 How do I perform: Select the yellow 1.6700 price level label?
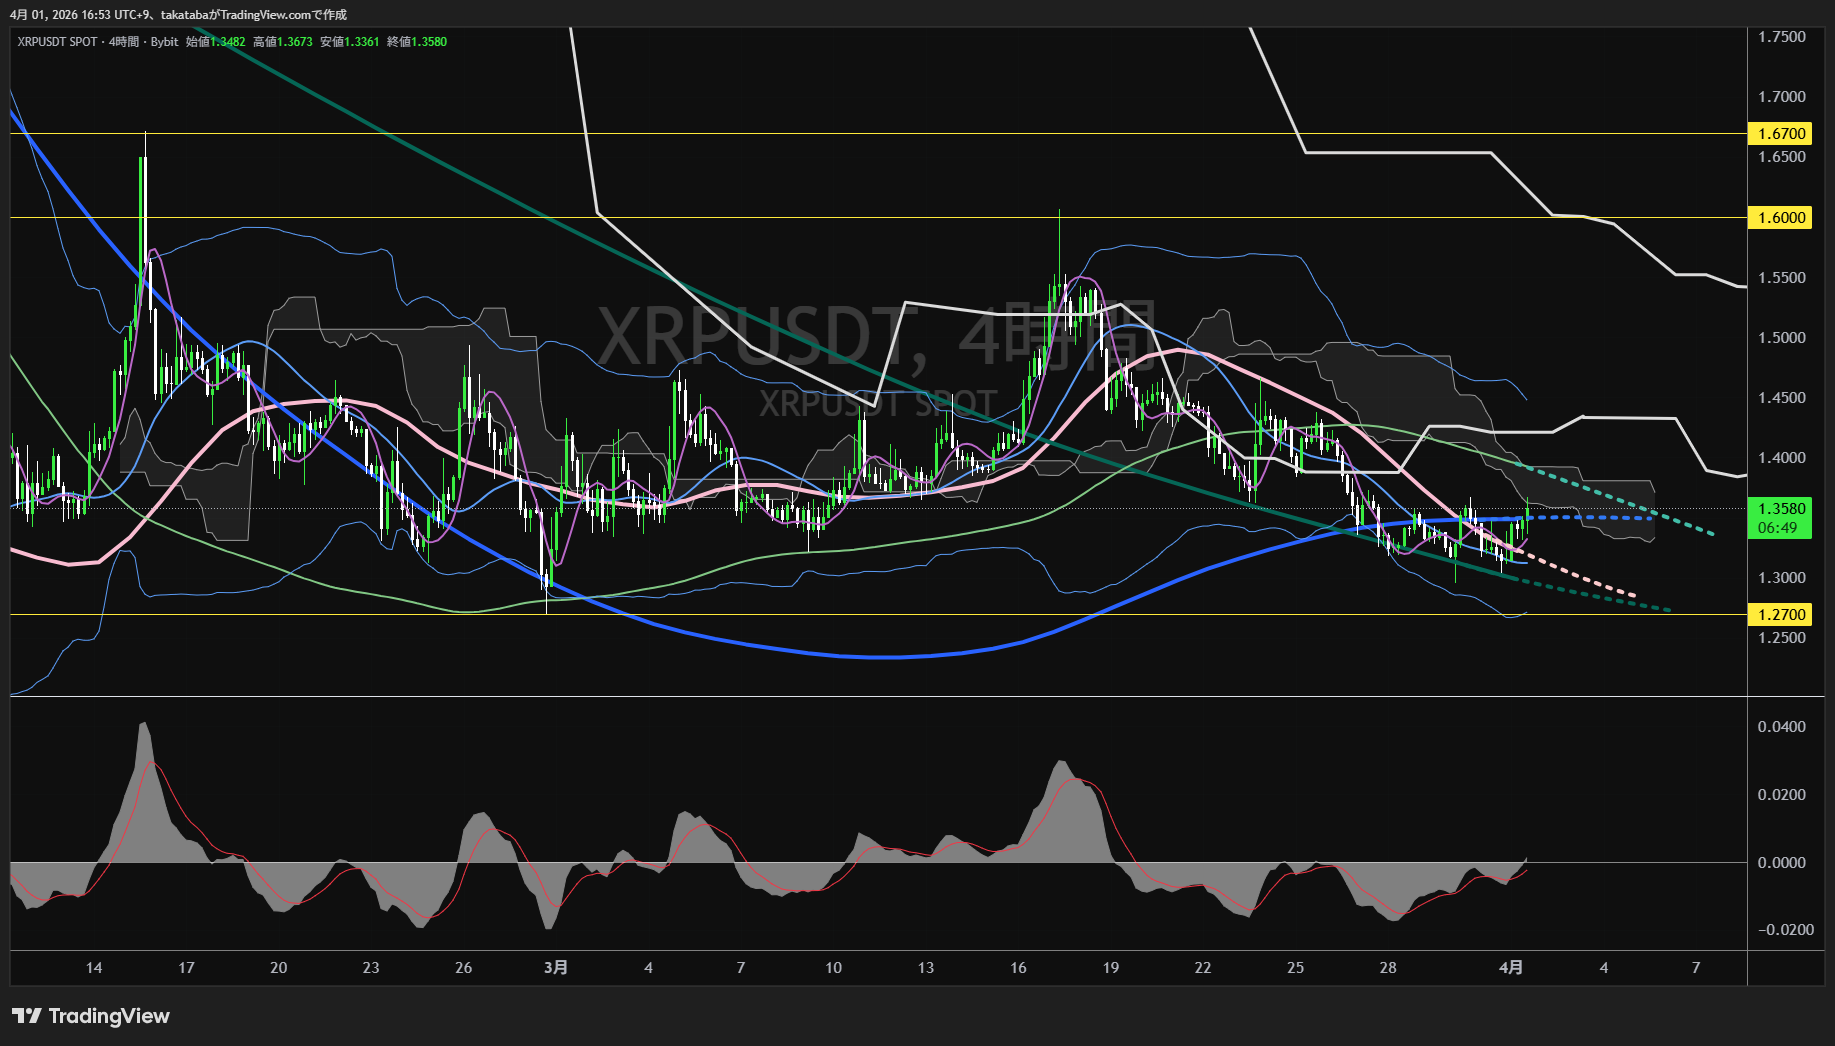click(x=1780, y=134)
